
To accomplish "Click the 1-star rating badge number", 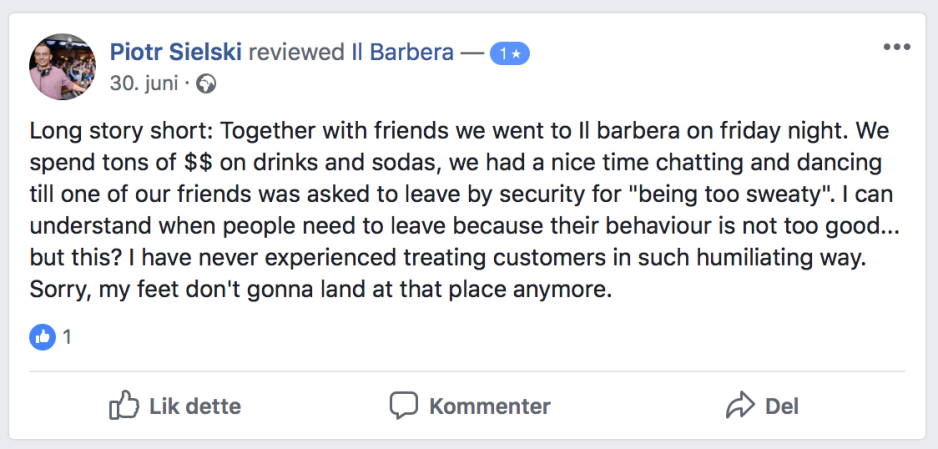I will click(504, 53).
